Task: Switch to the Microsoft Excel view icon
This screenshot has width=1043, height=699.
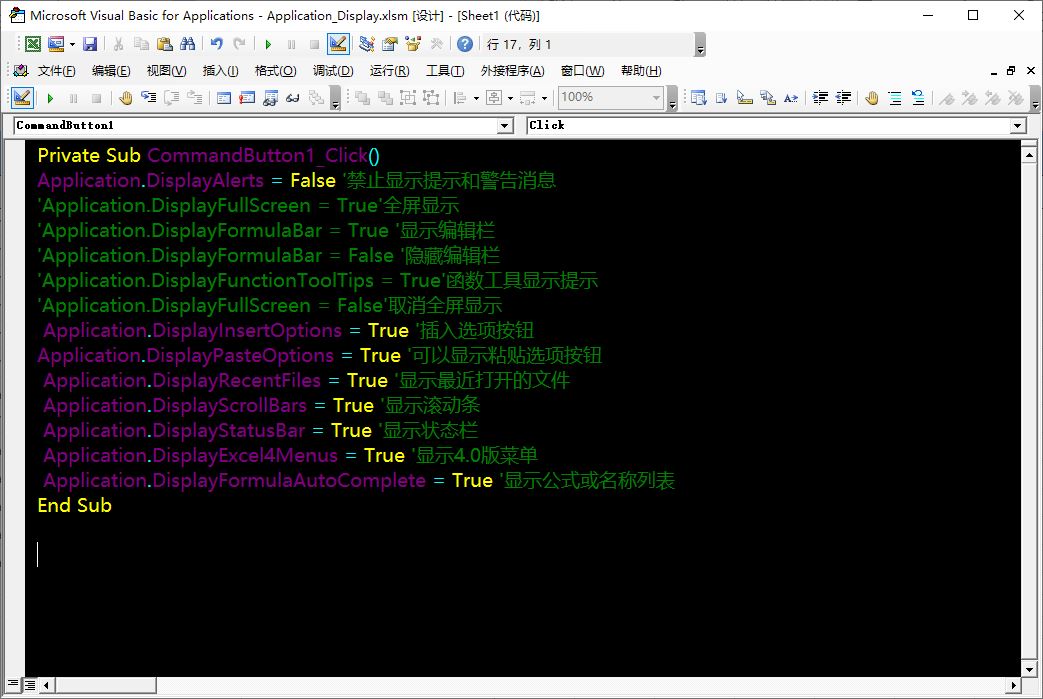Action: point(33,45)
